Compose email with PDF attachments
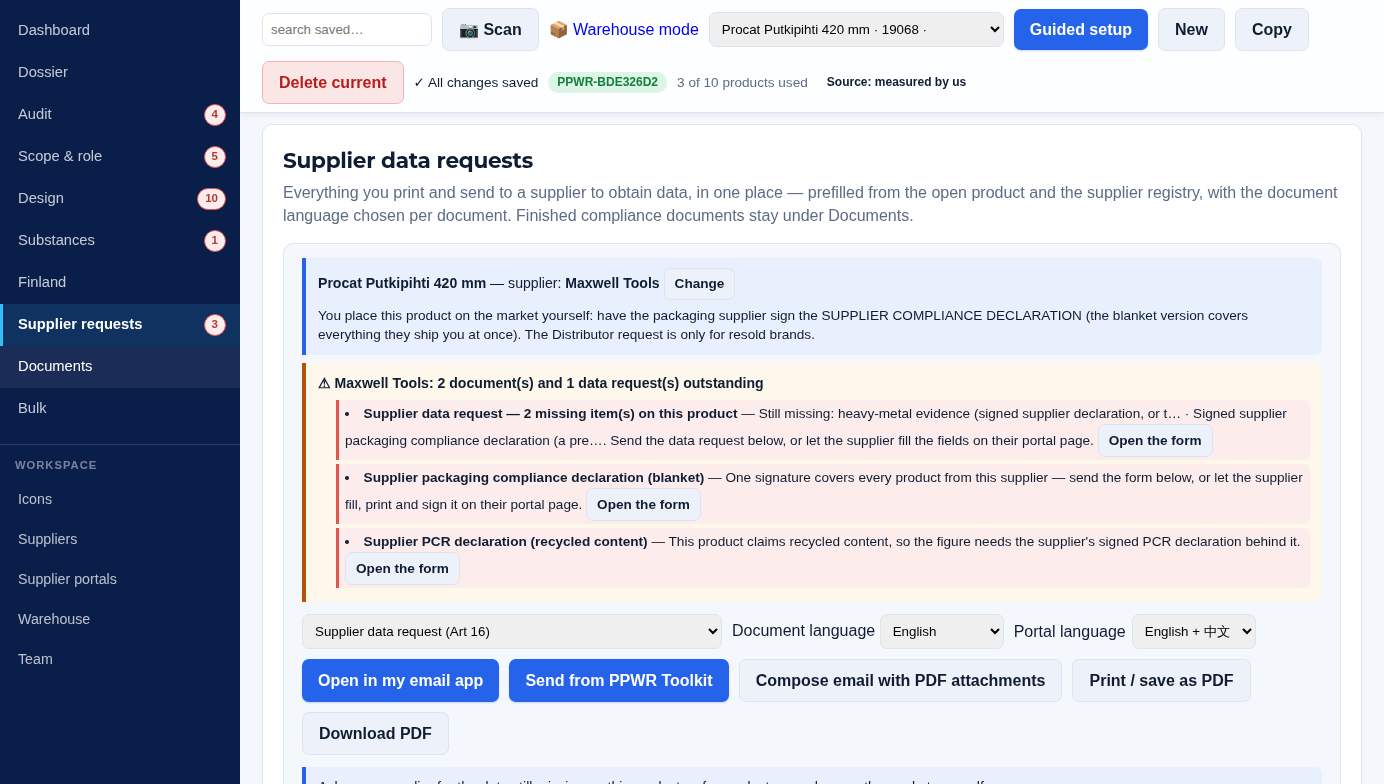The height and width of the screenshot is (784, 1384). tap(900, 681)
